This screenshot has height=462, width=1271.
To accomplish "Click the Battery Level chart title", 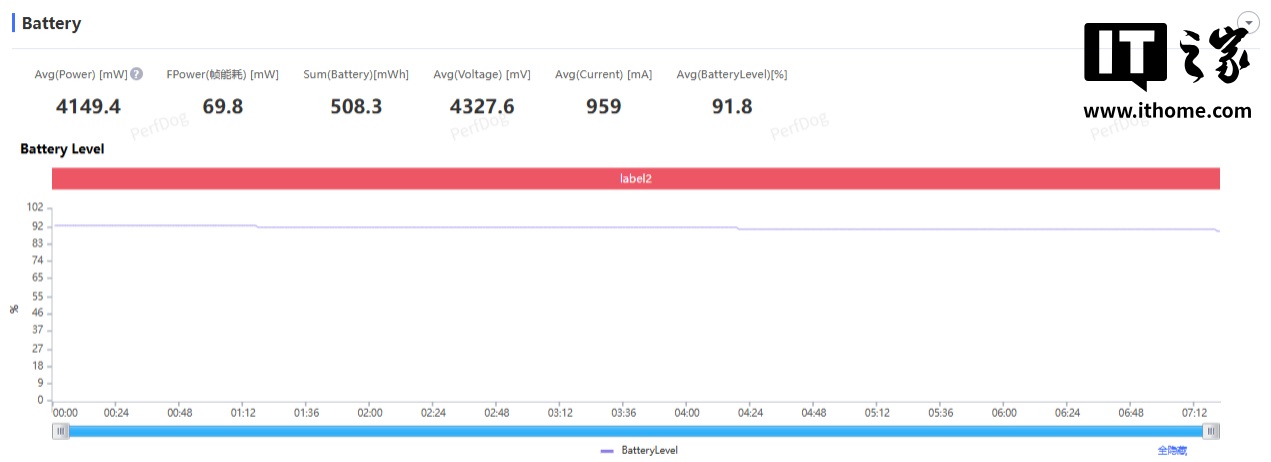I will click(62, 149).
